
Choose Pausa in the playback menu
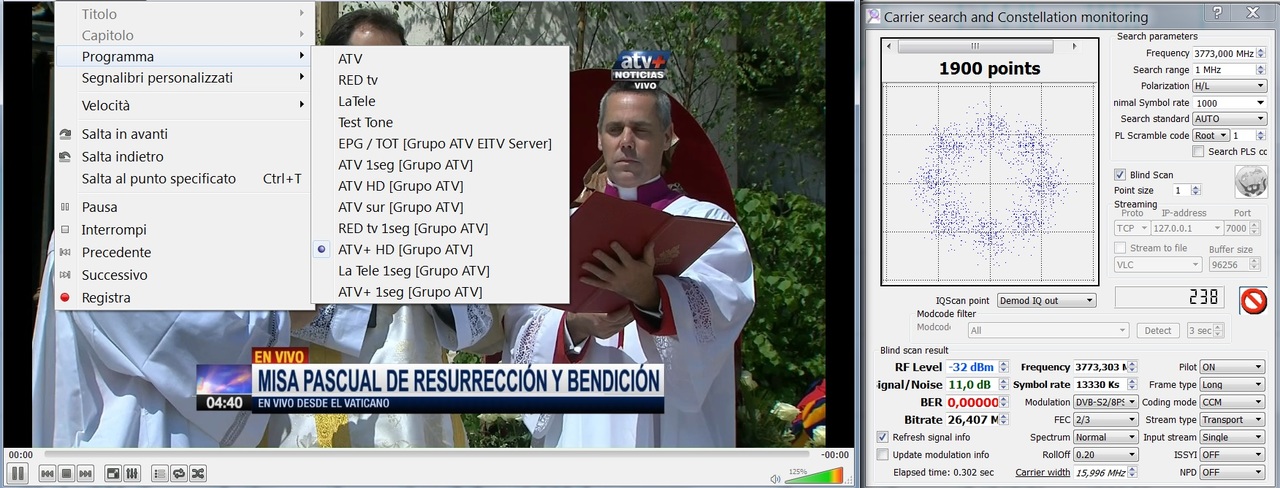pyautogui.click(x=185, y=207)
